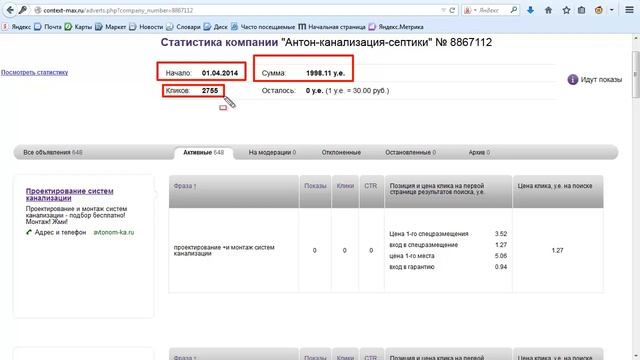Open ad title Проектирование систем канализации
640x360 pixels.
pos(69,194)
